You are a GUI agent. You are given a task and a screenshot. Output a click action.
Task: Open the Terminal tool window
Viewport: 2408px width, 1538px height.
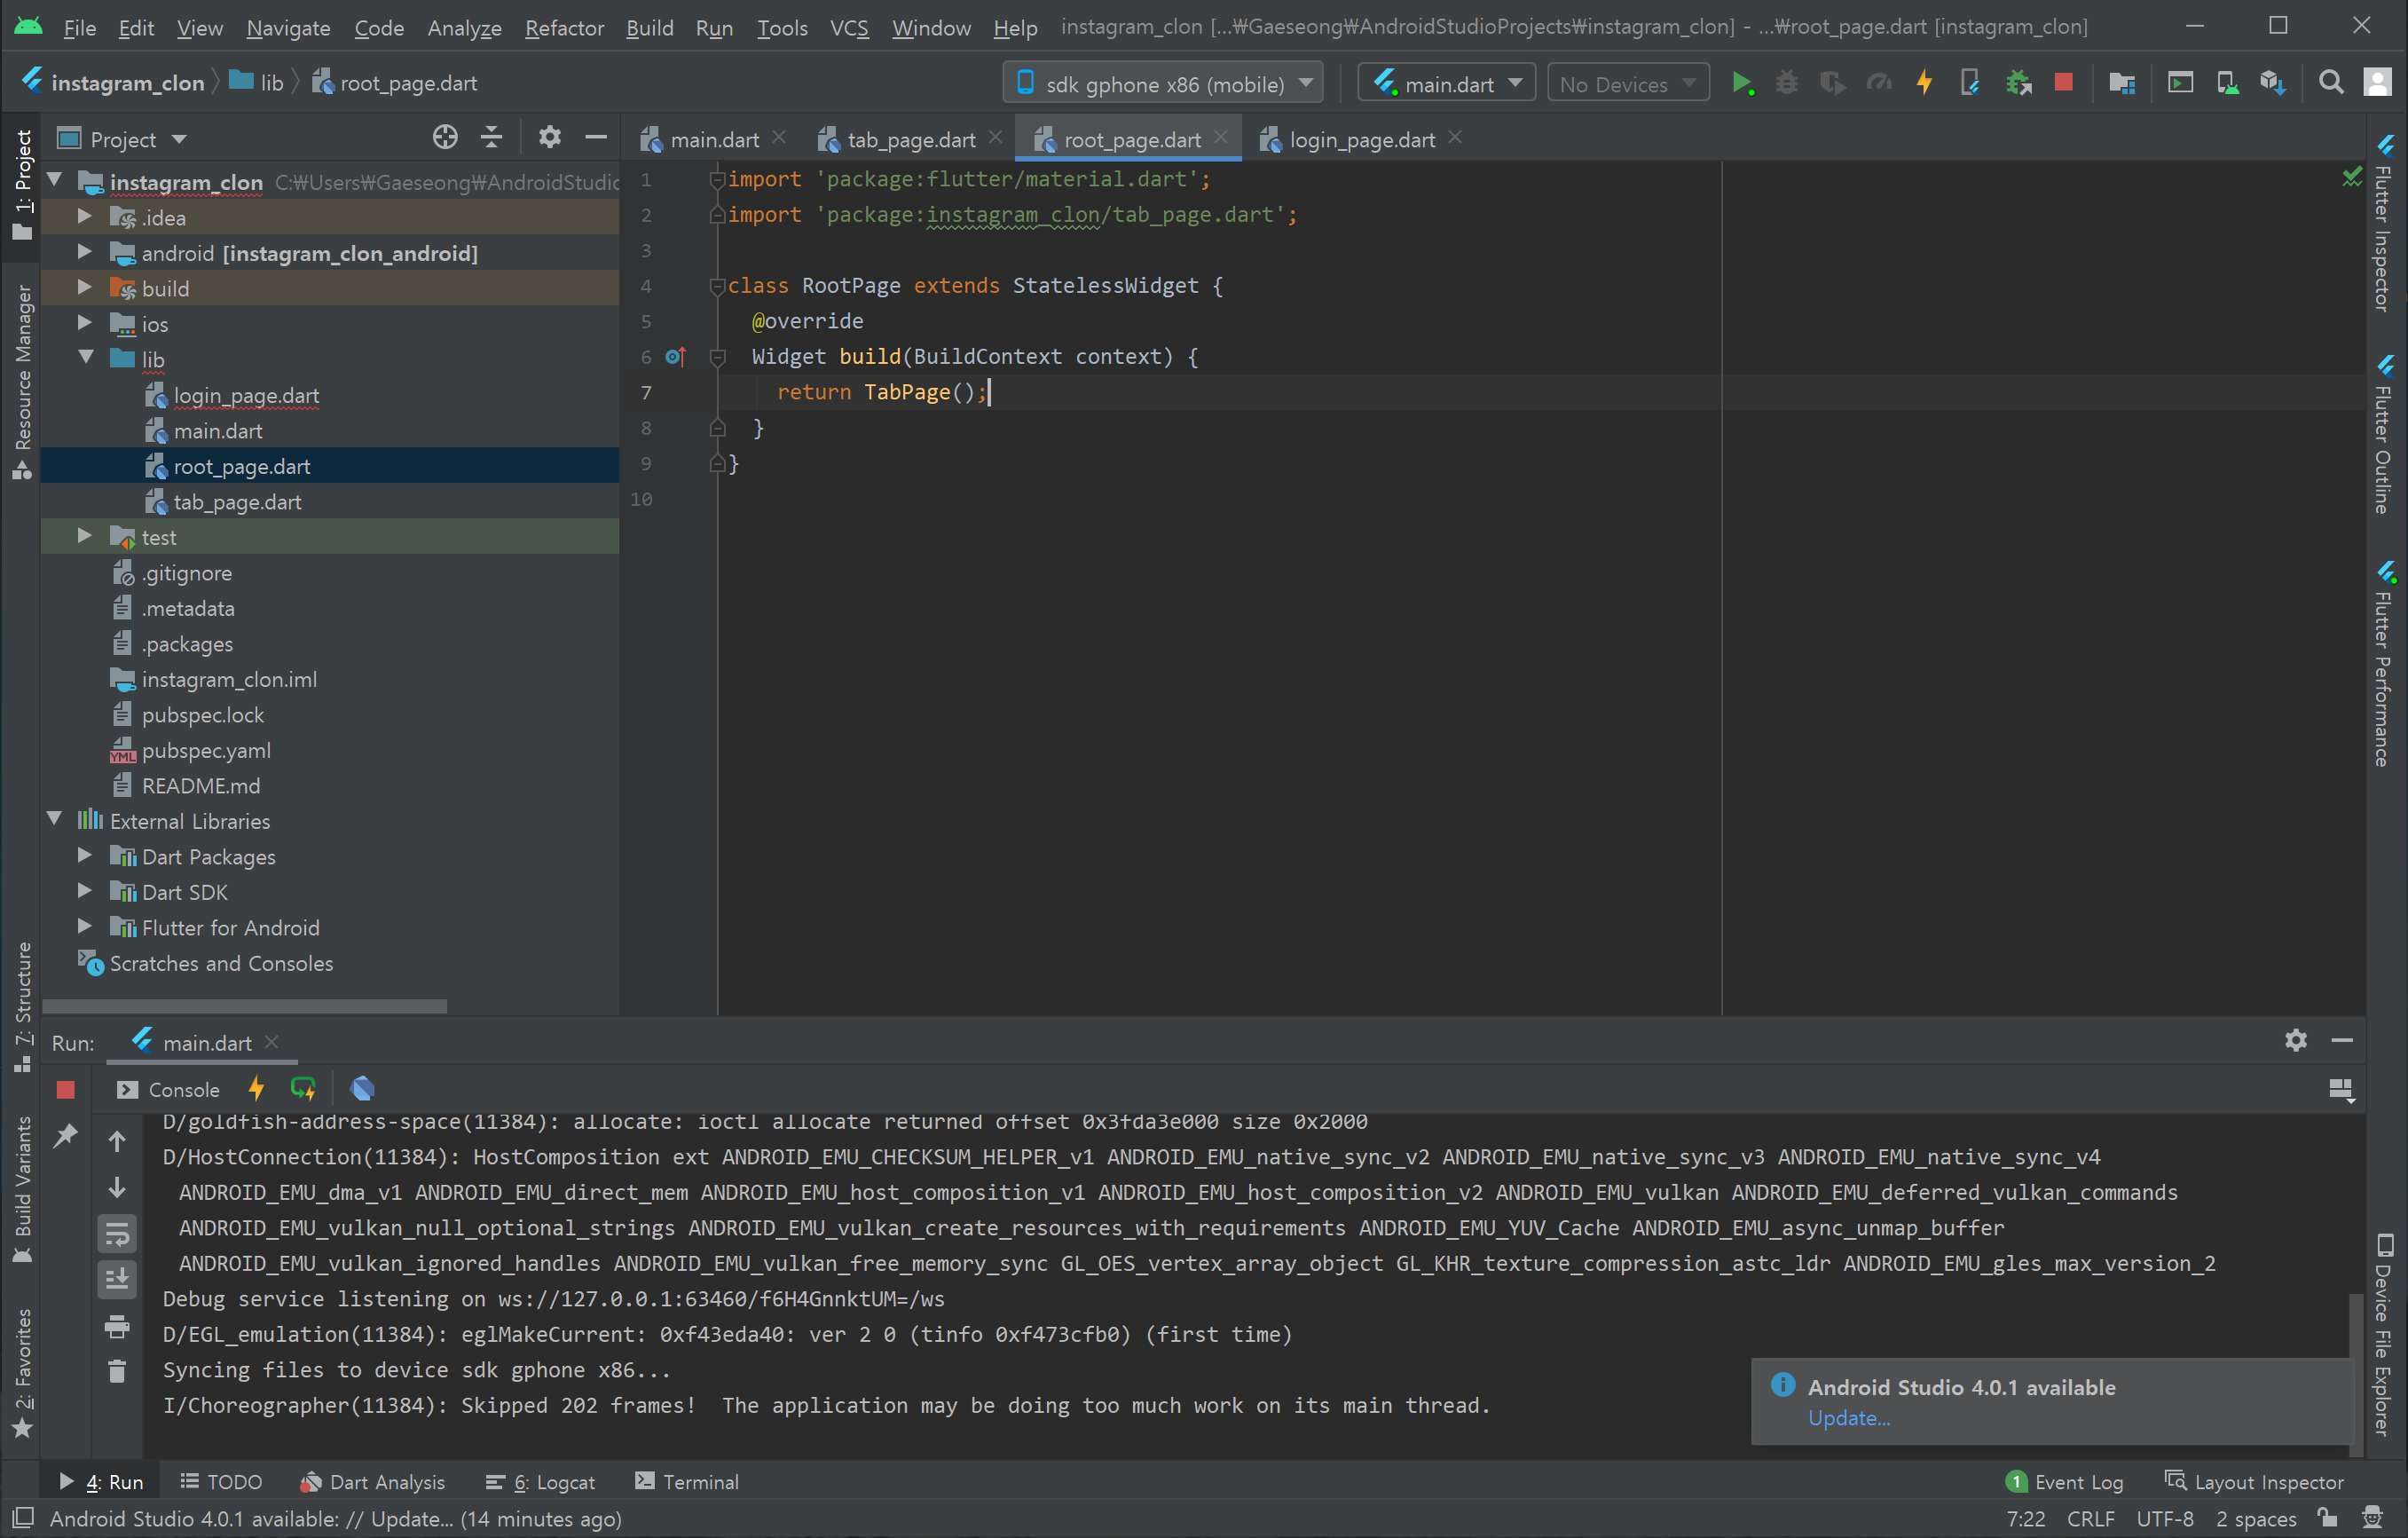pyautogui.click(x=686, y=1482)
